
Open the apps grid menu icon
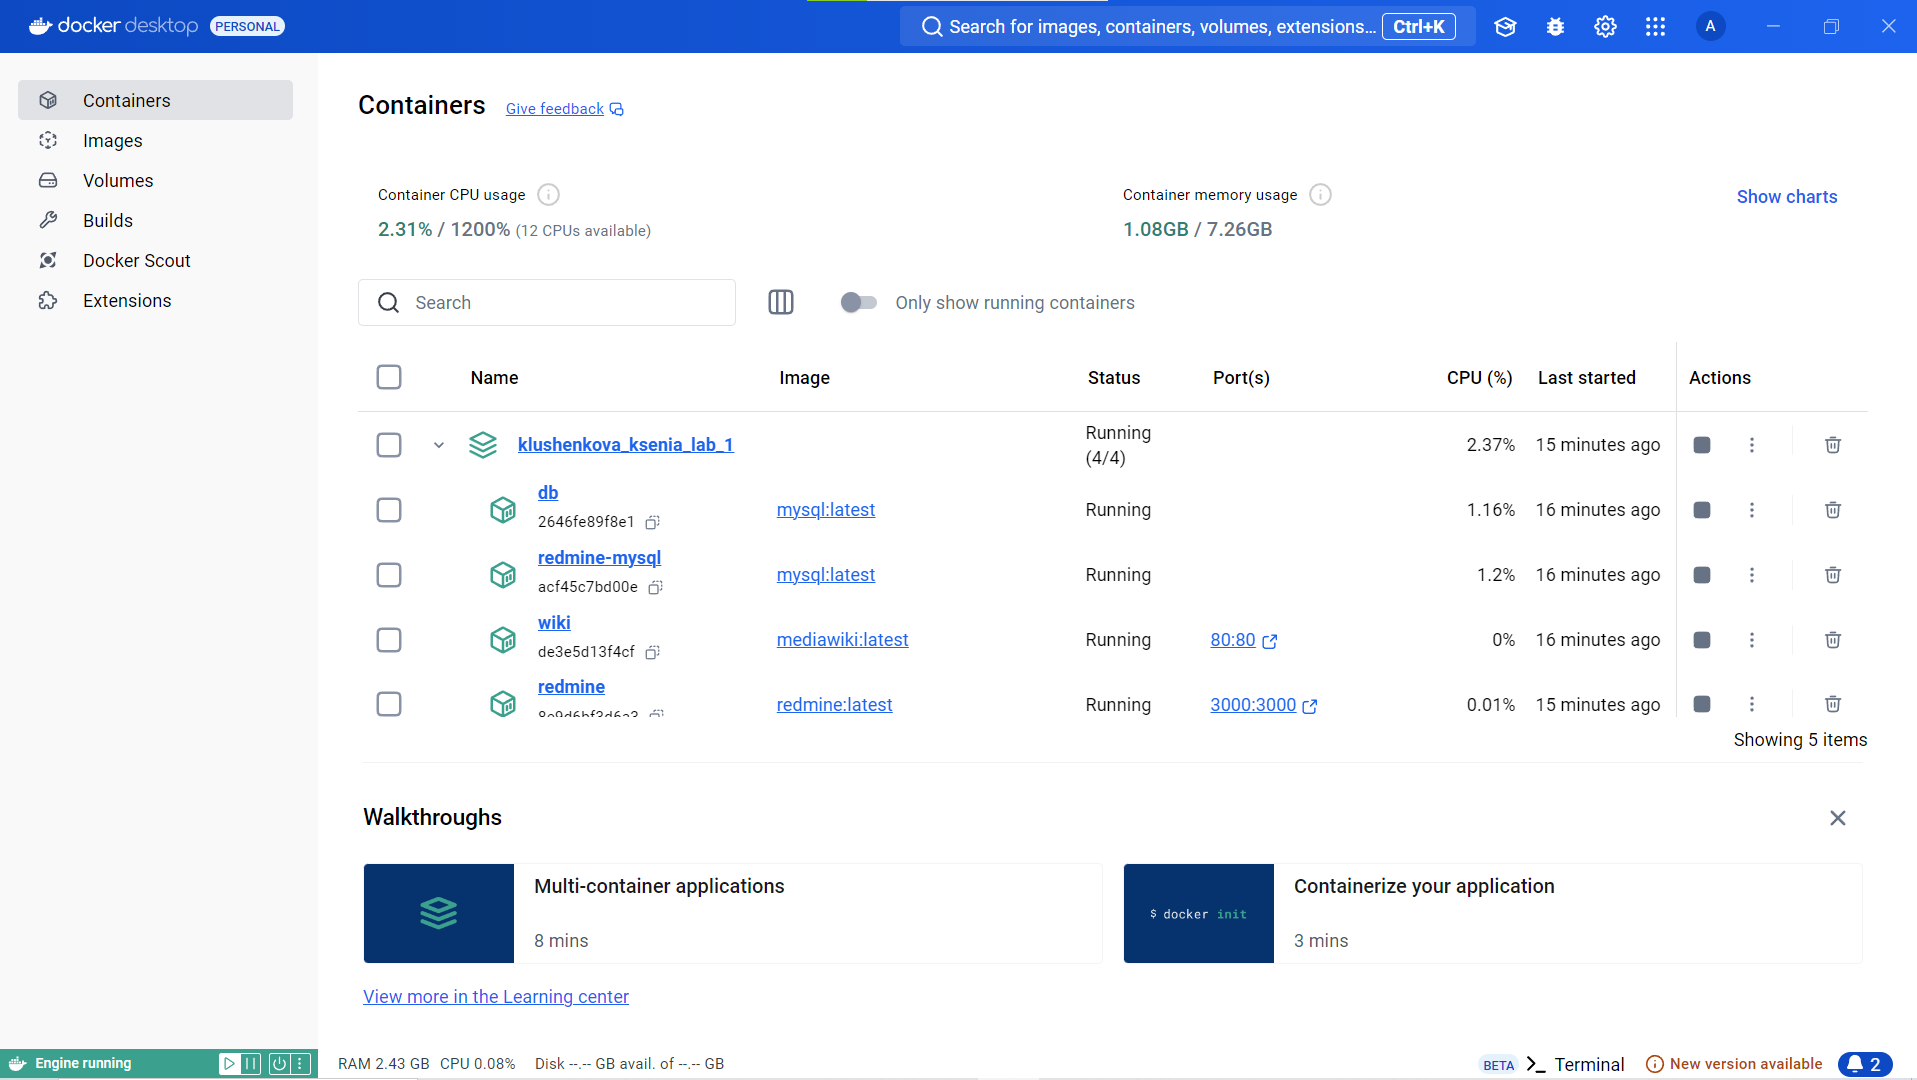pyautogui.click(x=1655, y=27)
